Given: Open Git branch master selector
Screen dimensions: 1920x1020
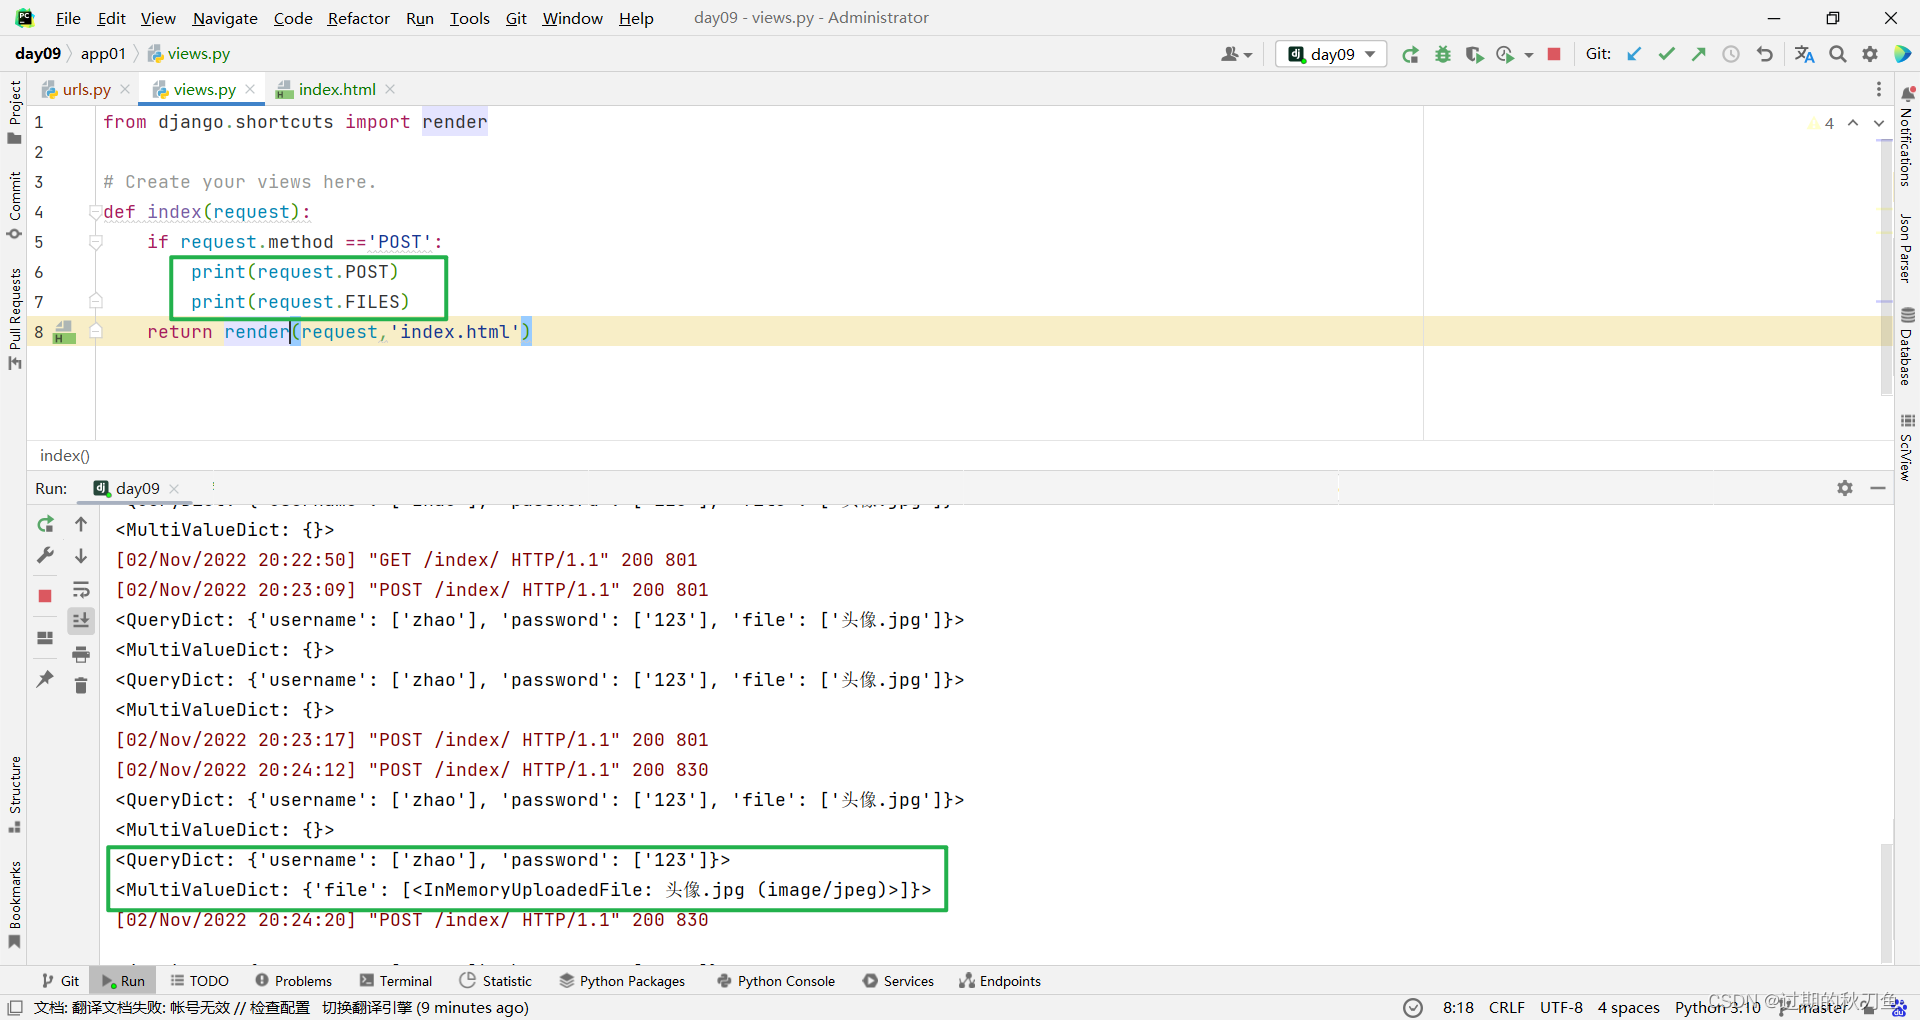Looking at the screenshot, I should (x=1815, y=1007).
